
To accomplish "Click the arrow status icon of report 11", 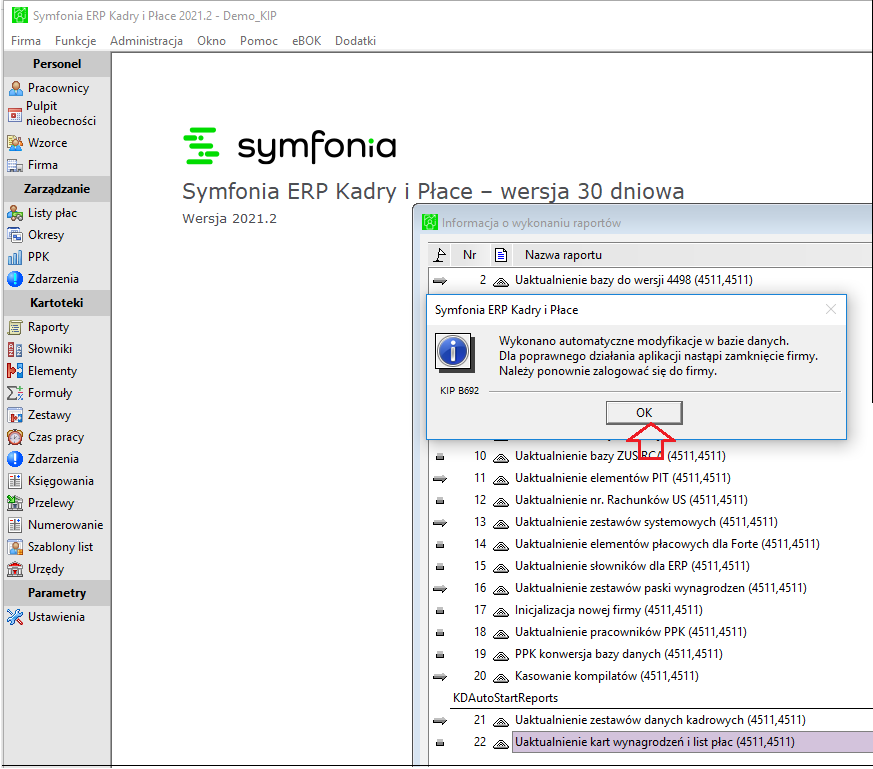I will click(440, 478).
